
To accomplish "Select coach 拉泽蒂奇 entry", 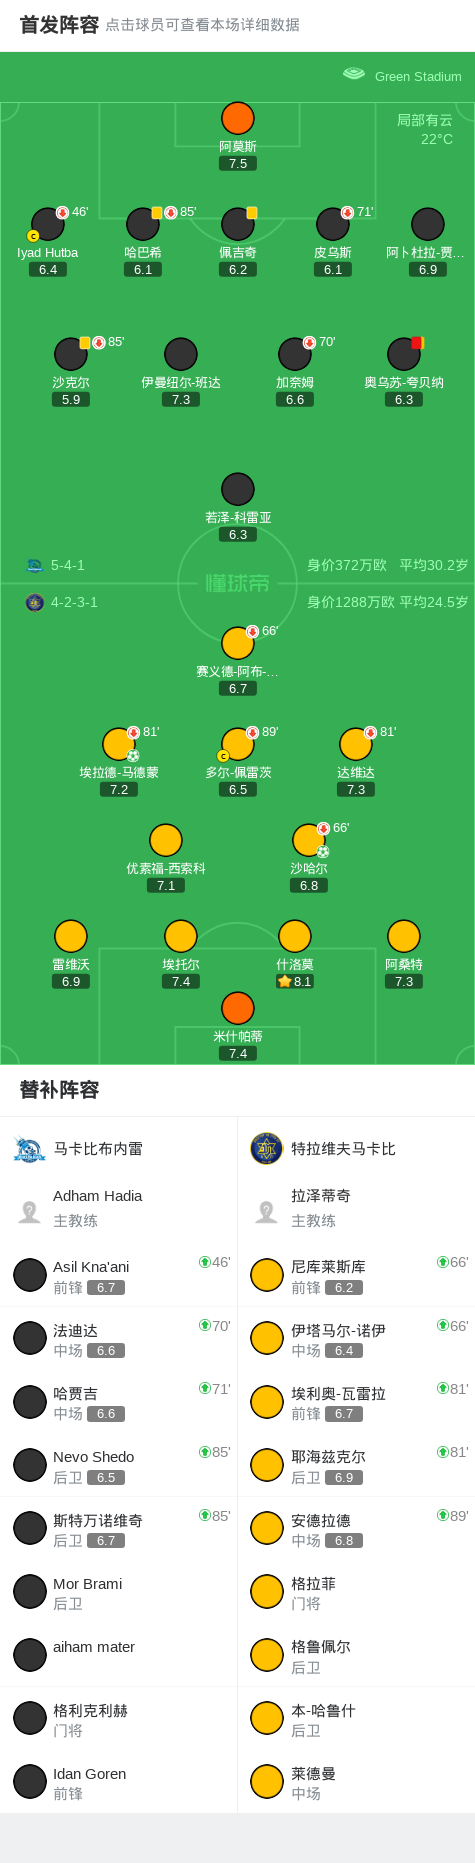I will 356,1208.
